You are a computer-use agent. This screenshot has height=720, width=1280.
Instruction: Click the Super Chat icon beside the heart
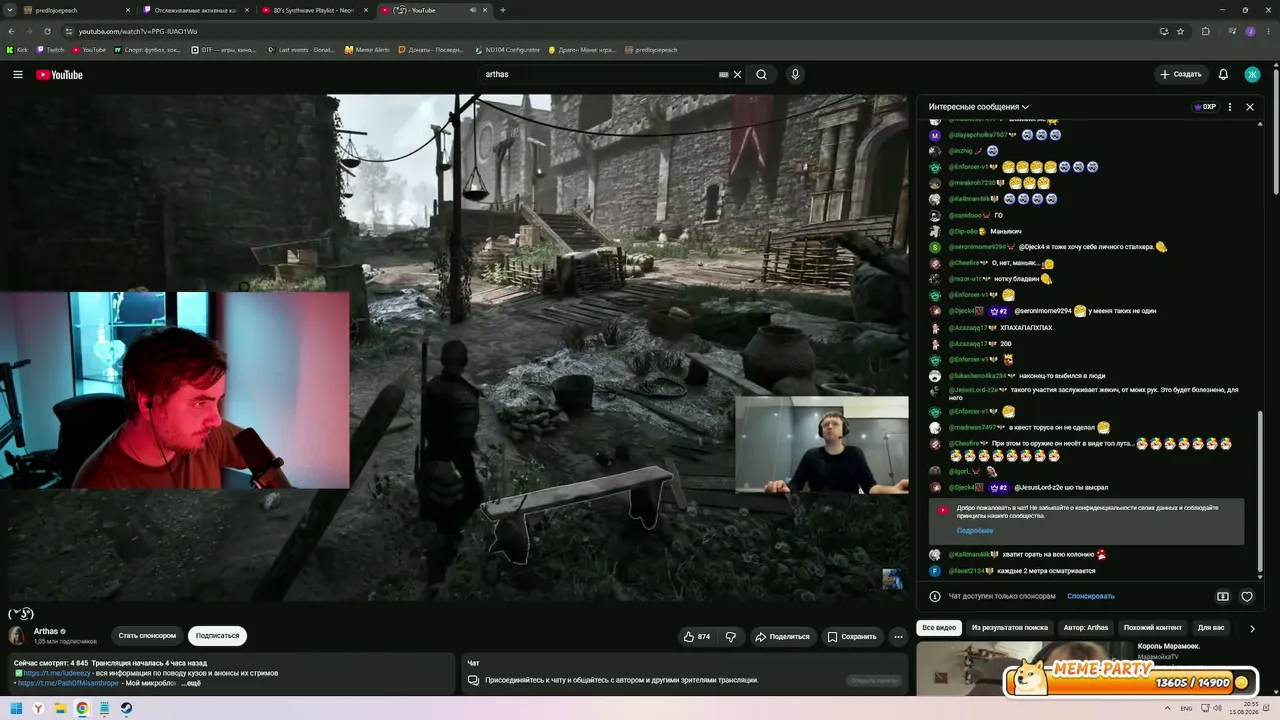click(x=1222, y=597)
